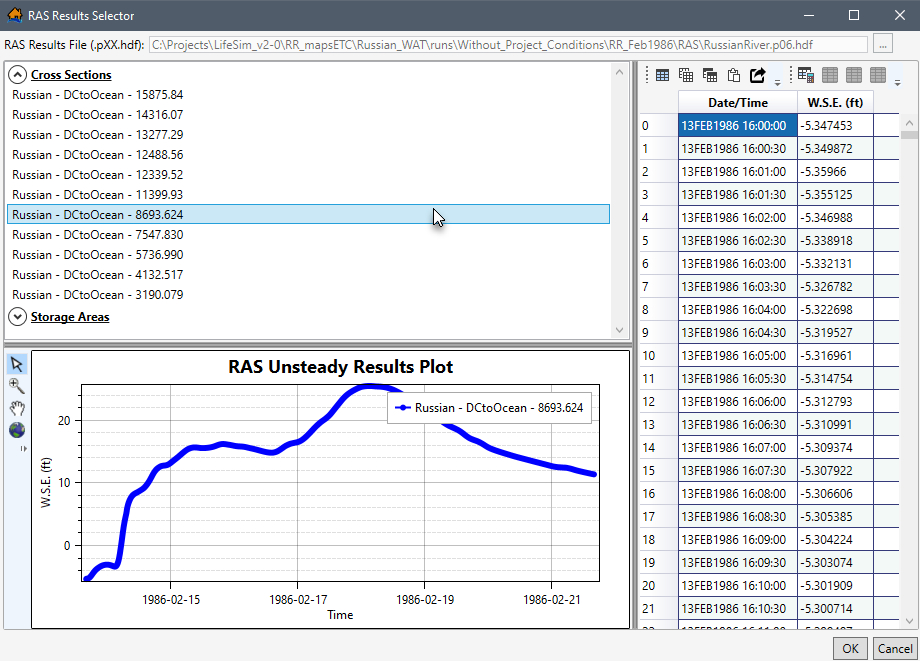Expand the Storage Areas section

pyautogui.click(x=17, y=316)
